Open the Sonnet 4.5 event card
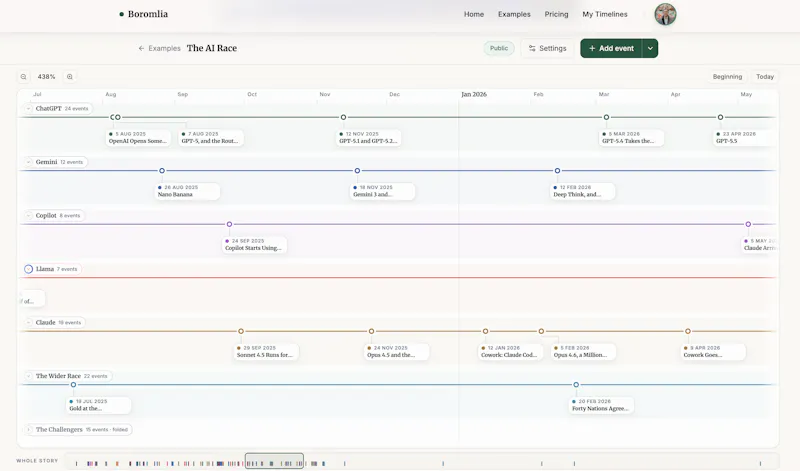This screenshot has width=800, height=471. point(266,352)
